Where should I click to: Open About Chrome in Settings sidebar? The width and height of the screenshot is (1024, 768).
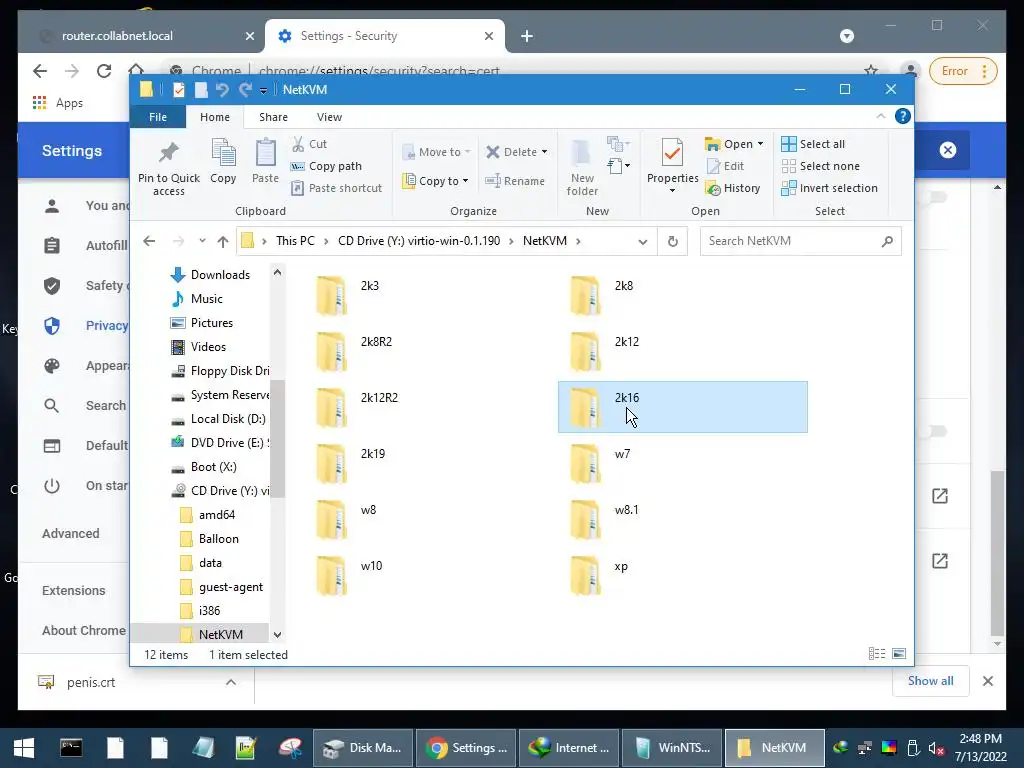point(84,630)
